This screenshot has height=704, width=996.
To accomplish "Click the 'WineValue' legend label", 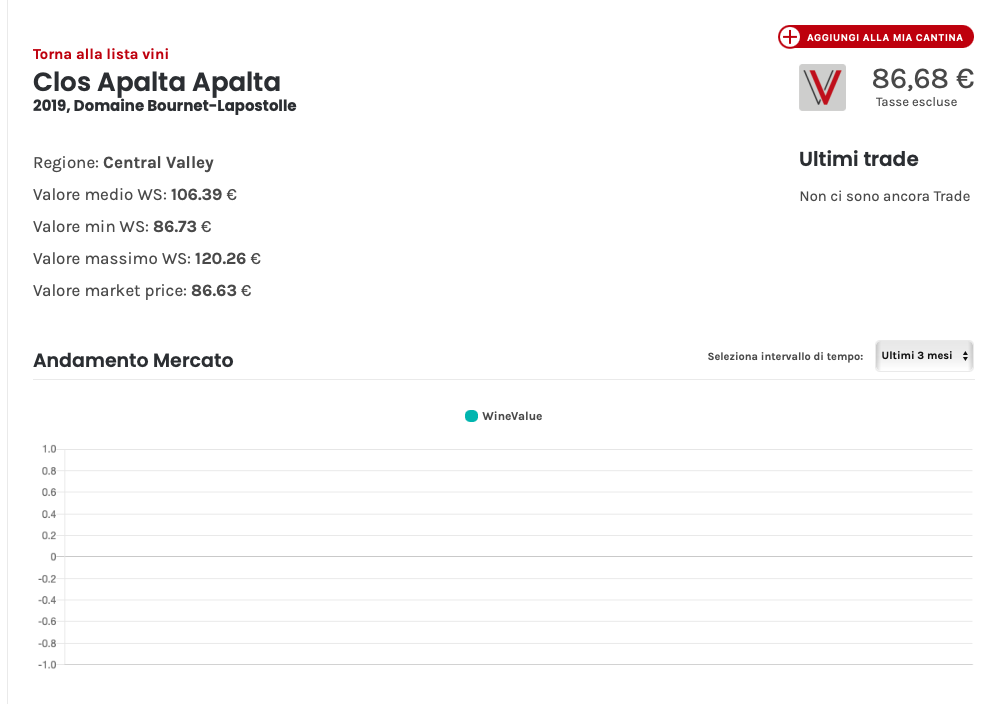I will [512, 416].
